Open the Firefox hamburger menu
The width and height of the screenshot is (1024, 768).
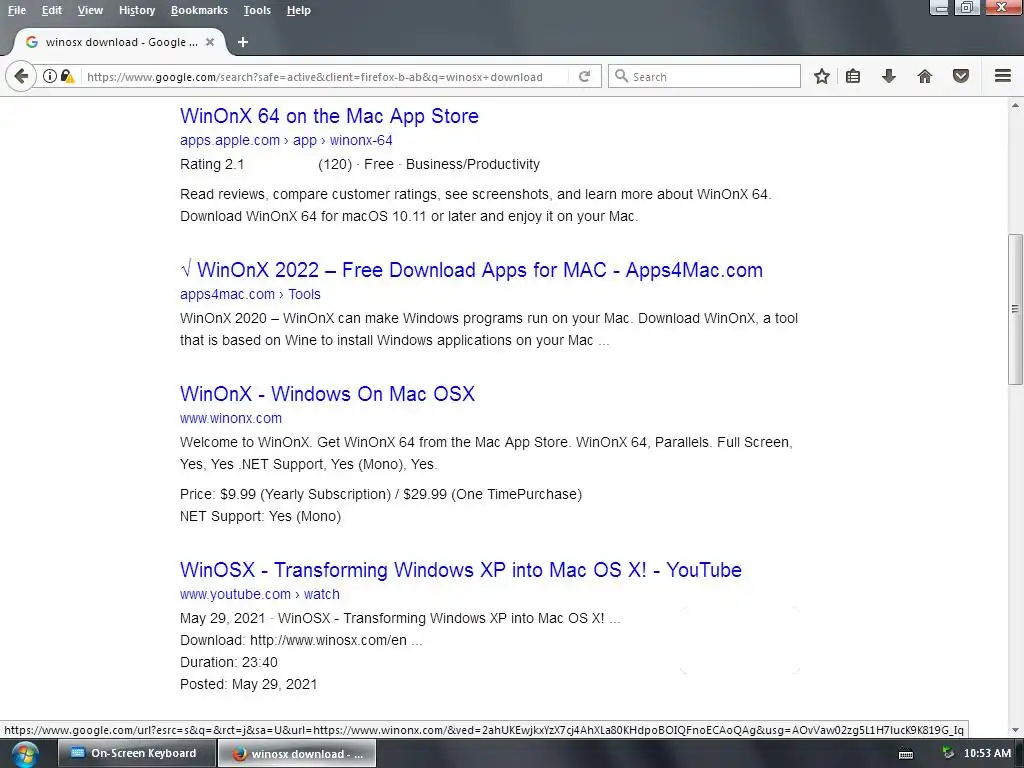[1003, 76]
